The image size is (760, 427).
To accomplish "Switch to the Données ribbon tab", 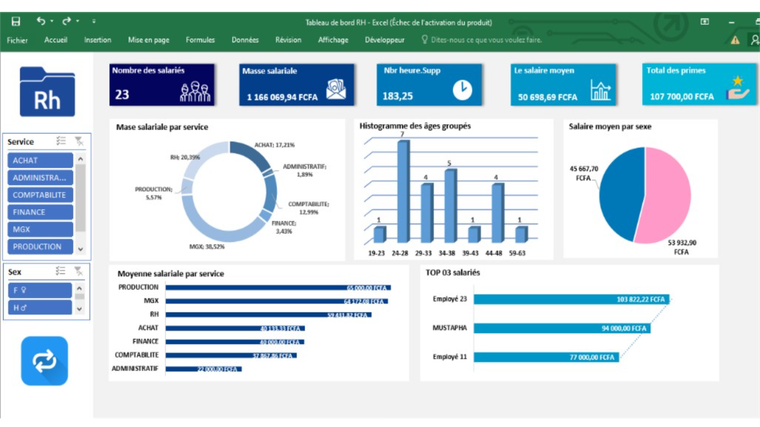I will click(245, 40).
